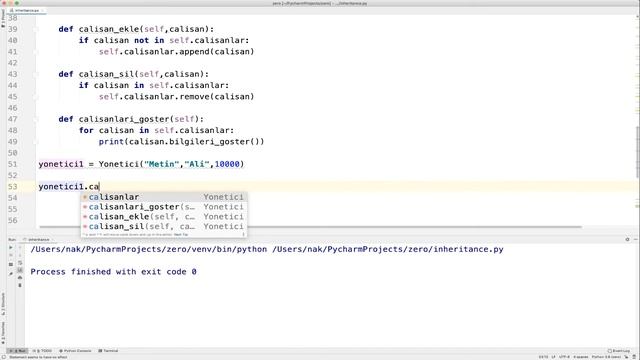Screen dimensions: 640x360
Task: Fold calisan_sil method at line 43
Action: point(36,74)
